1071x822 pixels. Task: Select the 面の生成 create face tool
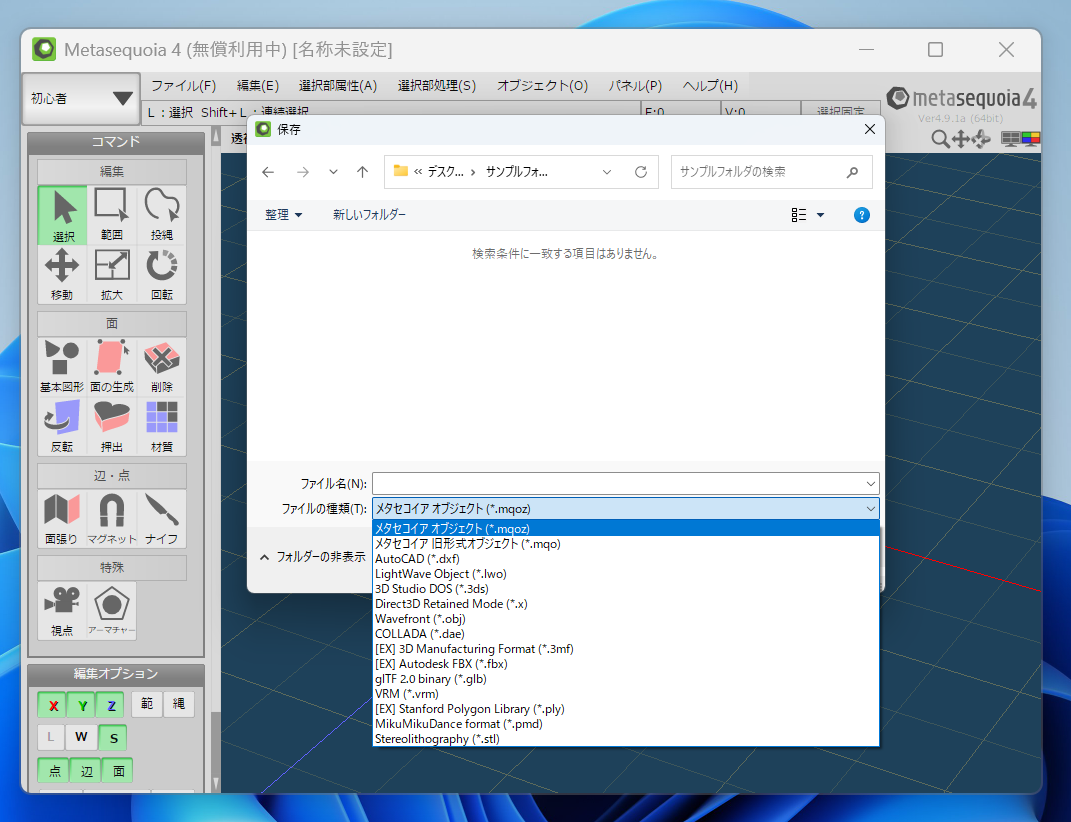pyautogui.click(x=111, y=366)
